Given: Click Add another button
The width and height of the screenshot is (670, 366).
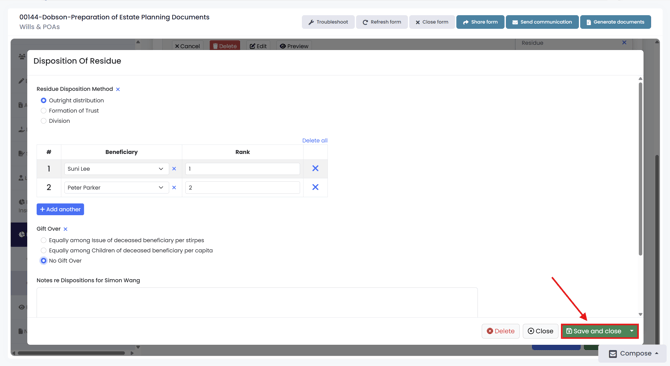Looking at the screenshot, I should pyautogui.click(x=60, y=209).
